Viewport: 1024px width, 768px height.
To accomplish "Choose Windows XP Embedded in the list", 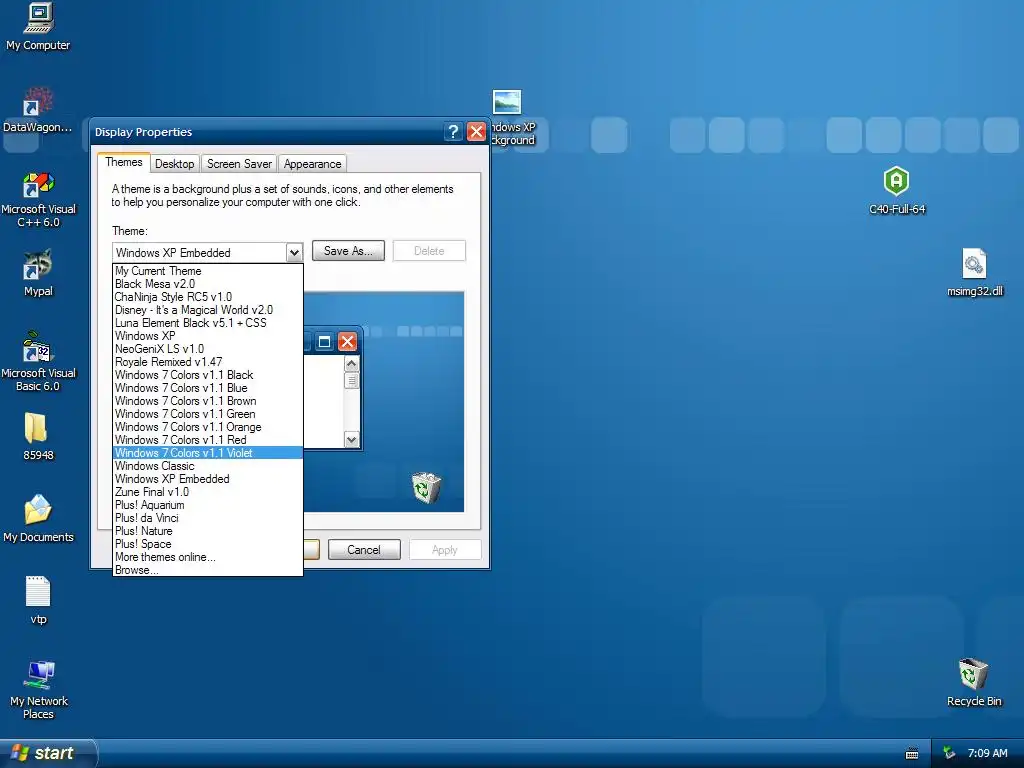I will coord(208,479).
